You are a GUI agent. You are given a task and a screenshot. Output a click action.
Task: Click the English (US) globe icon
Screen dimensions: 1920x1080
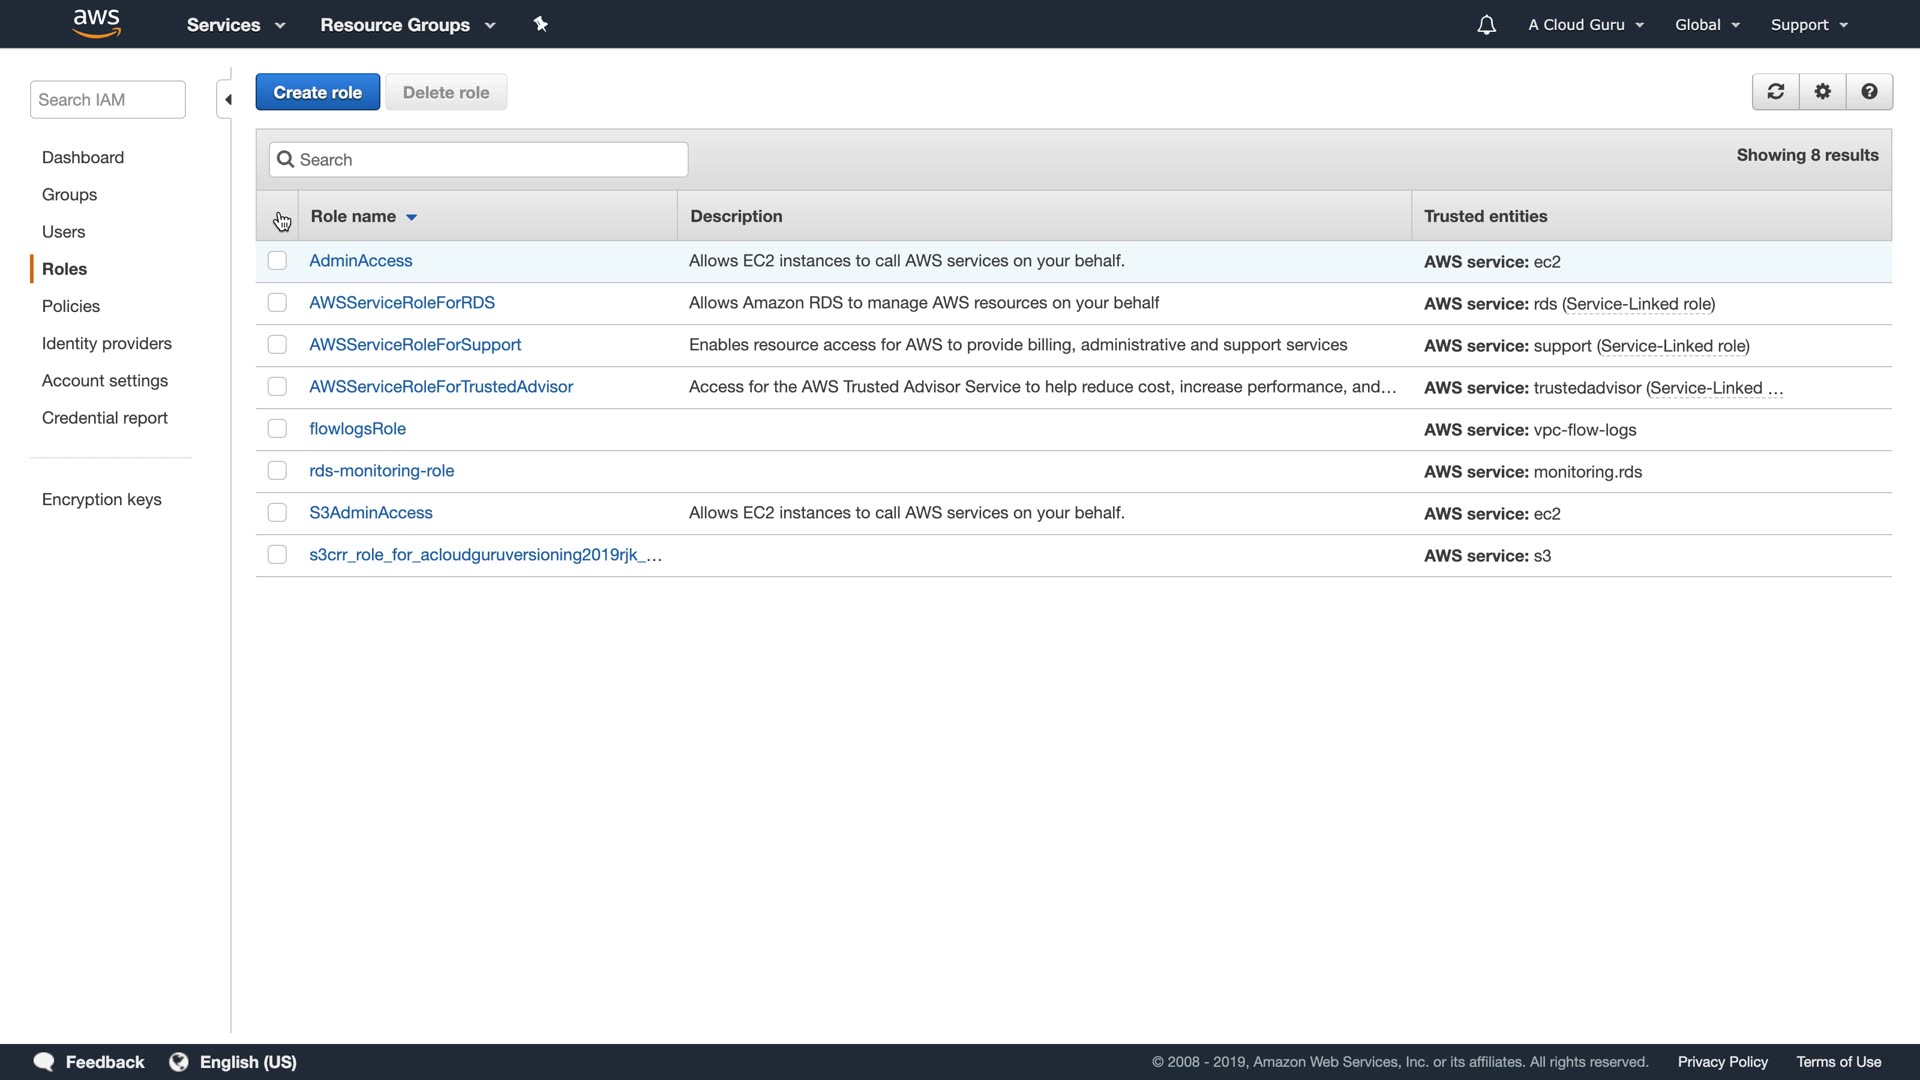(x=179, y=1062)
